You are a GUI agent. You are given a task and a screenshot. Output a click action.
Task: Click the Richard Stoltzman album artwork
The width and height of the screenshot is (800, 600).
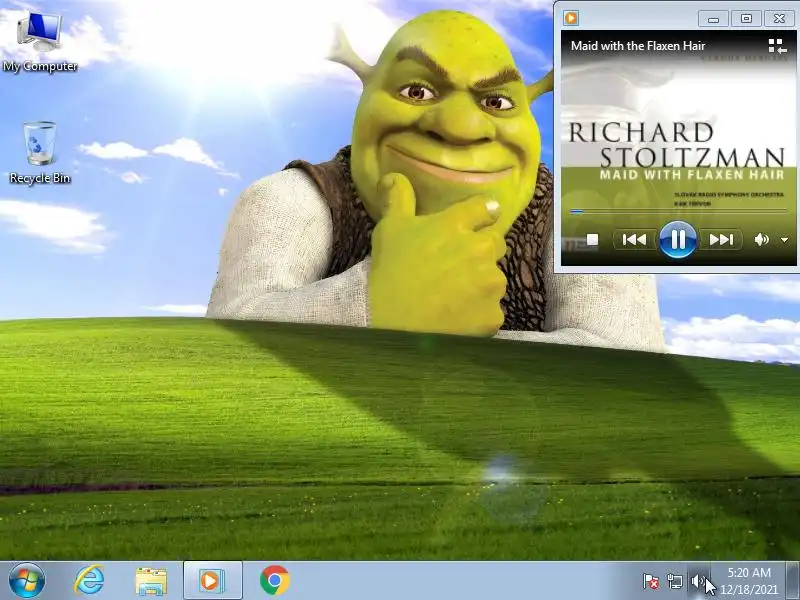coord(679,148)
